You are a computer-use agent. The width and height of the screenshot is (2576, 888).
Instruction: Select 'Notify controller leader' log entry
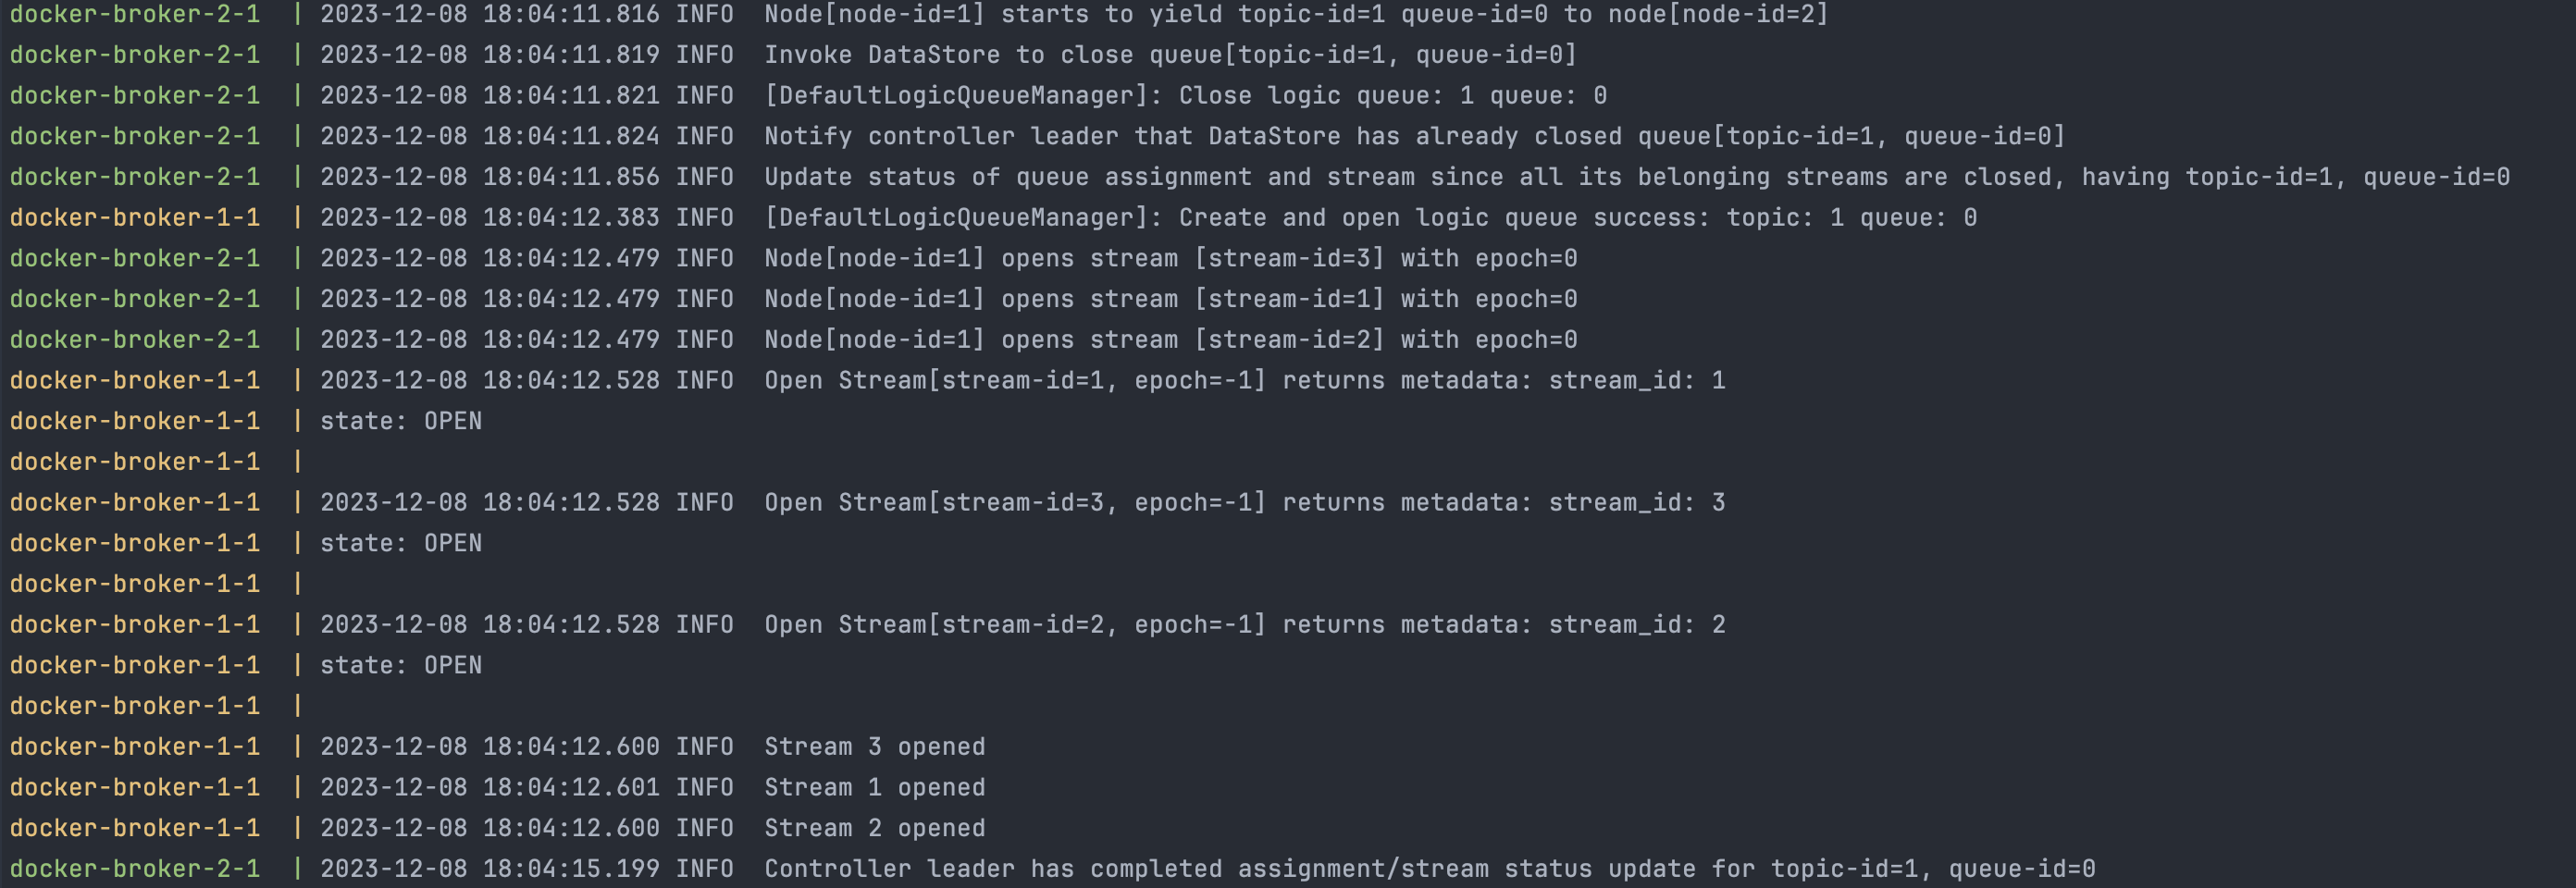coord(1415,136)
